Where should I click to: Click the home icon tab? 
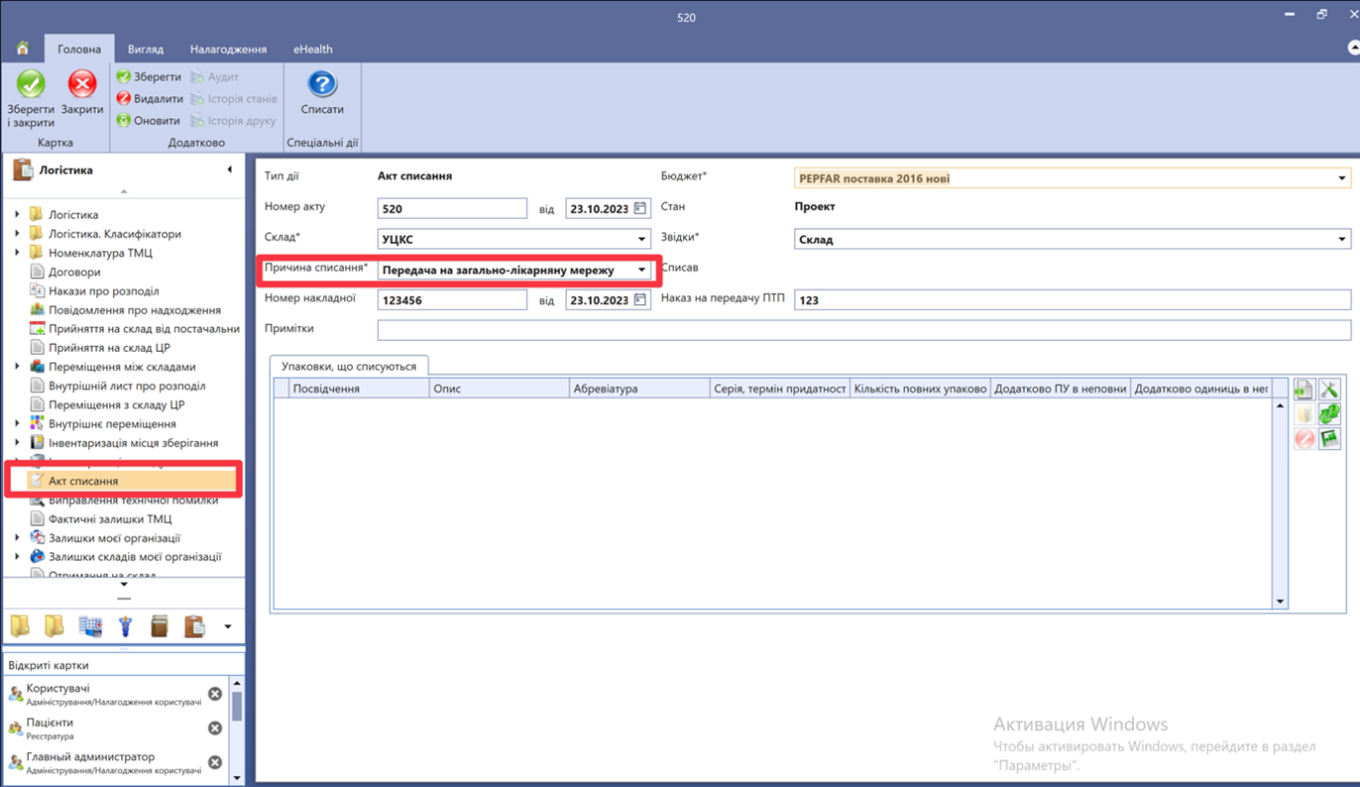(x=22, y=48)
